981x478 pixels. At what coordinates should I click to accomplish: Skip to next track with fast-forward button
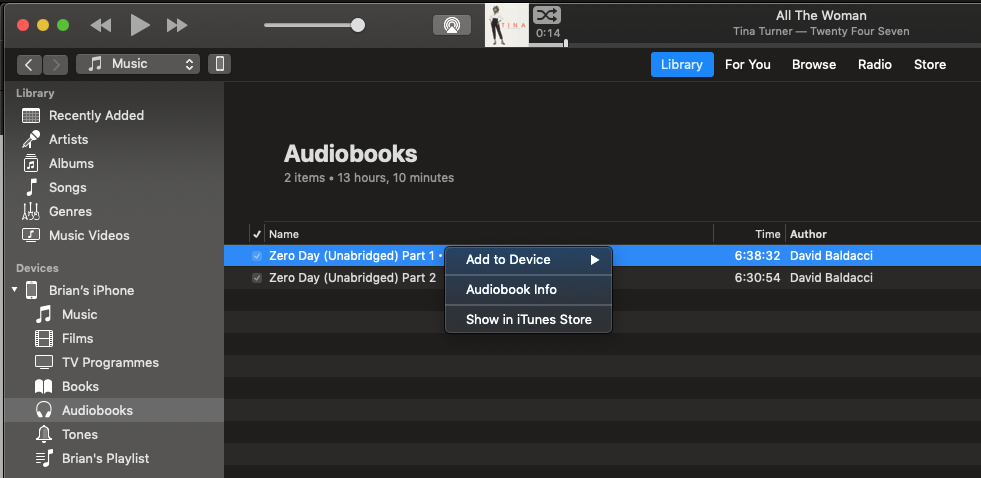pyautogui.click(x=177, y=25)
